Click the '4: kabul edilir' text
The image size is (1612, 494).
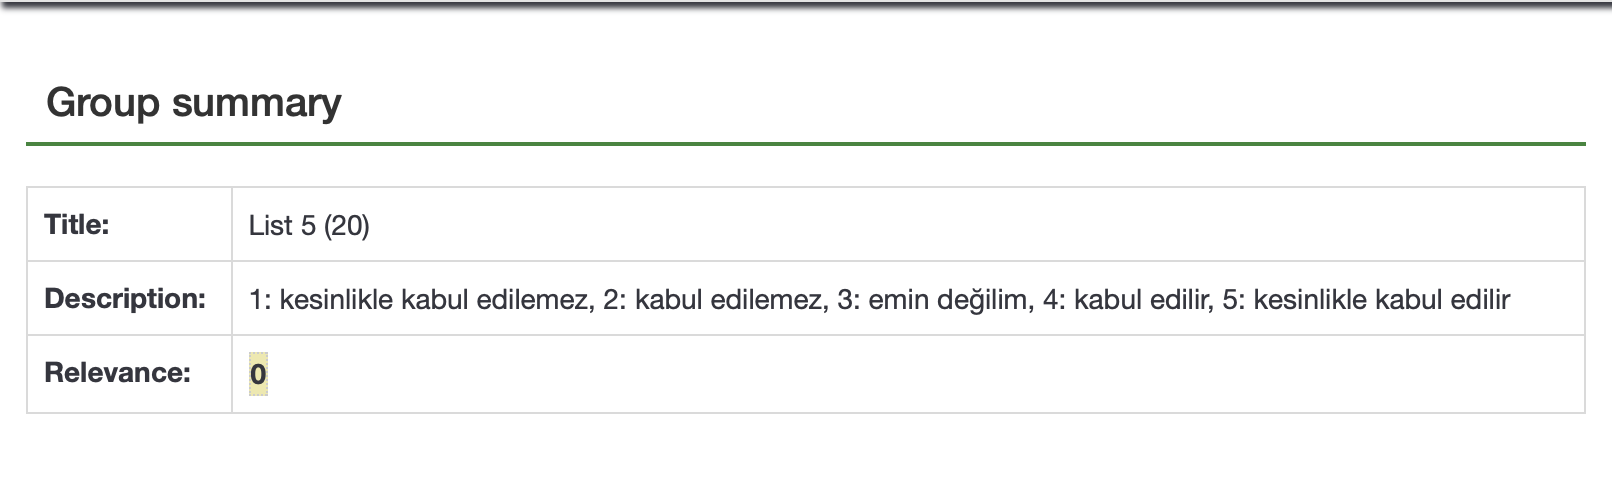(x=1127, y=300)
